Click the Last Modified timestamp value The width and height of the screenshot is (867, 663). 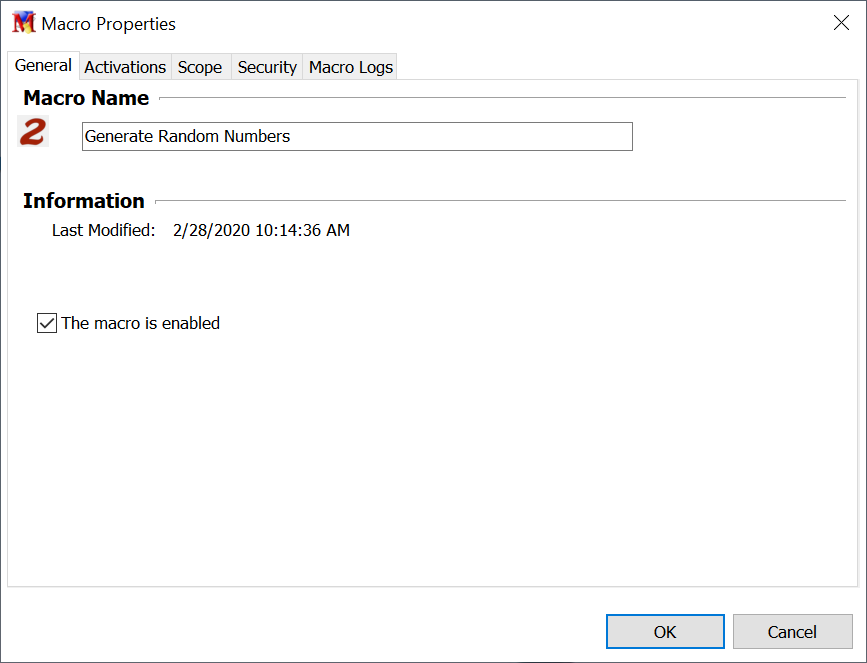click(261, 230)
